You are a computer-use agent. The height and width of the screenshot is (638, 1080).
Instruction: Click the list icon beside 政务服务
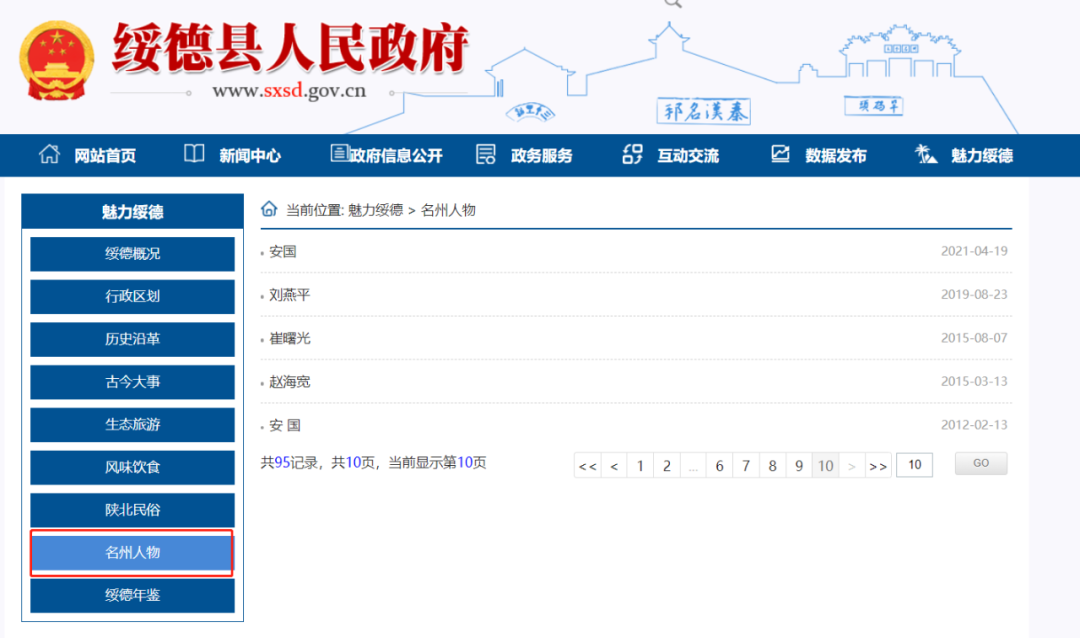click(x=486, y=154)
